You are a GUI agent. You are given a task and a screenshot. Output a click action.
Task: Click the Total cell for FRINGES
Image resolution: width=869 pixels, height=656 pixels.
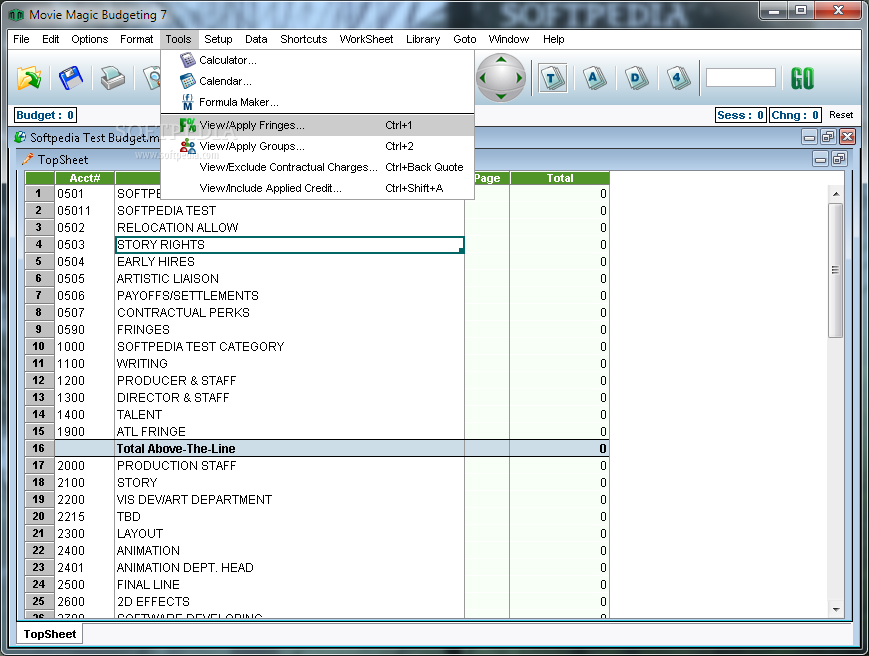tap(560, 330)
